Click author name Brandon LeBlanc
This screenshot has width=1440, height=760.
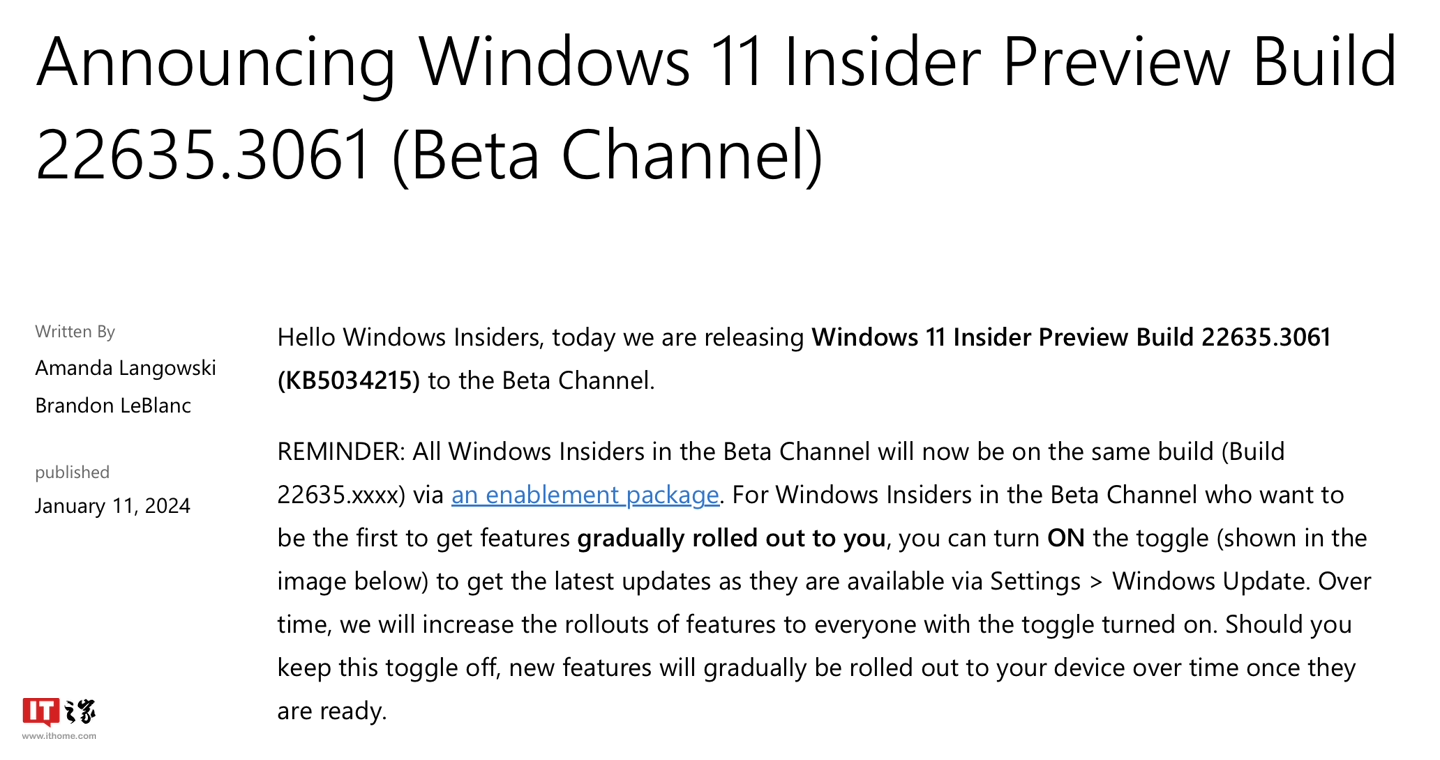tap(113, 405)
